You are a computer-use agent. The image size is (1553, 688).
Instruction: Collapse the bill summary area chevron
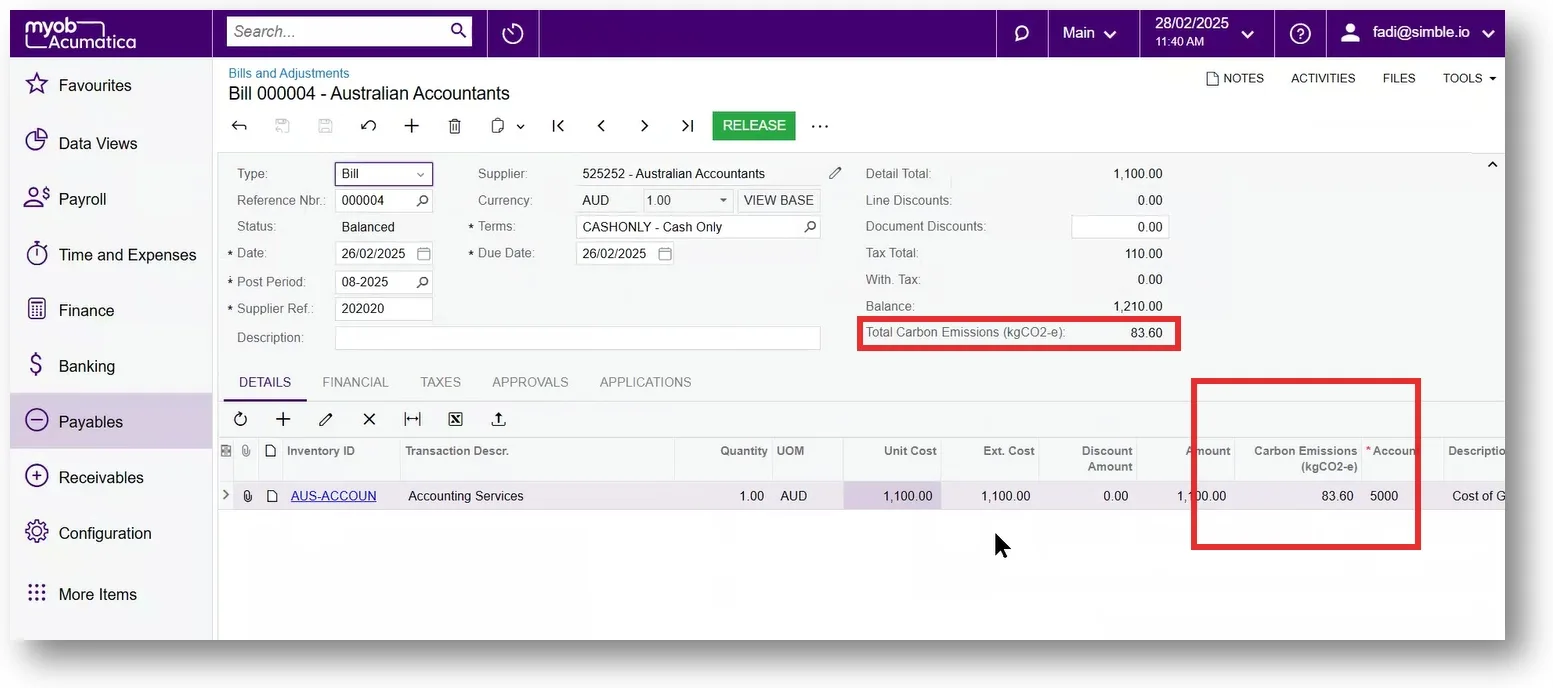pyautogui.click(x=1492, y=164)
